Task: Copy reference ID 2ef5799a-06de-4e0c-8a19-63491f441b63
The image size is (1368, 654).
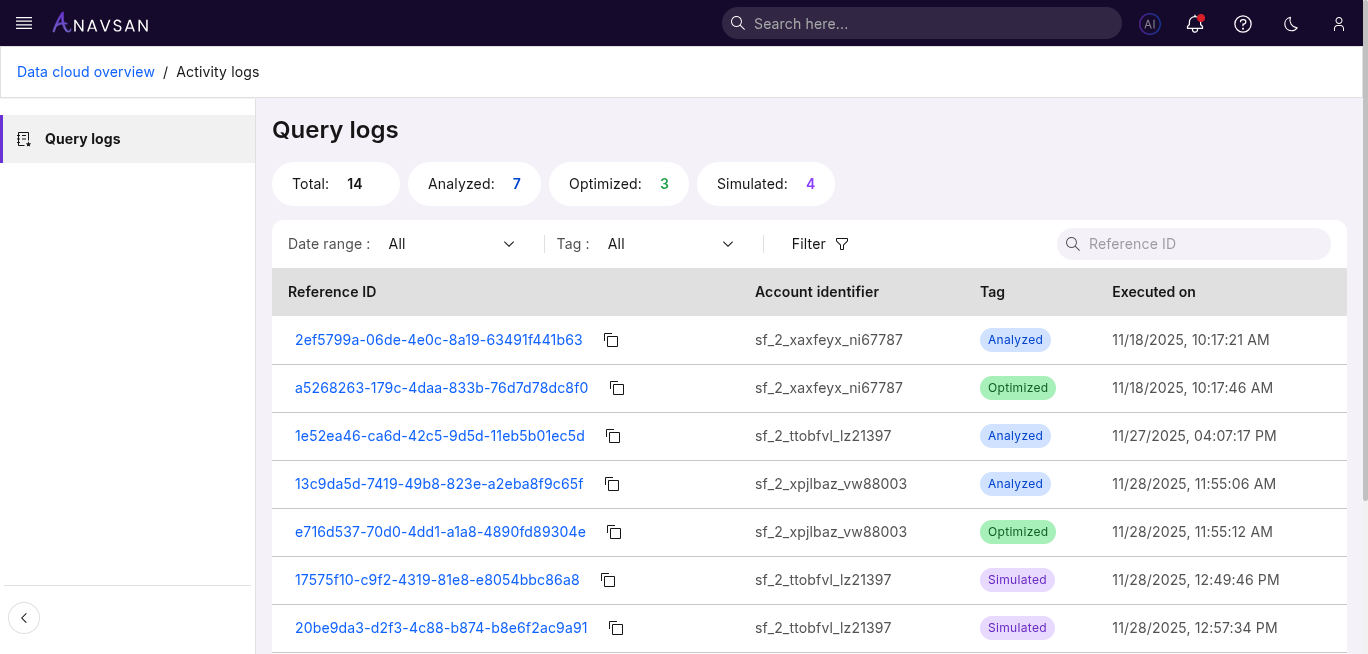Action: 611,340
